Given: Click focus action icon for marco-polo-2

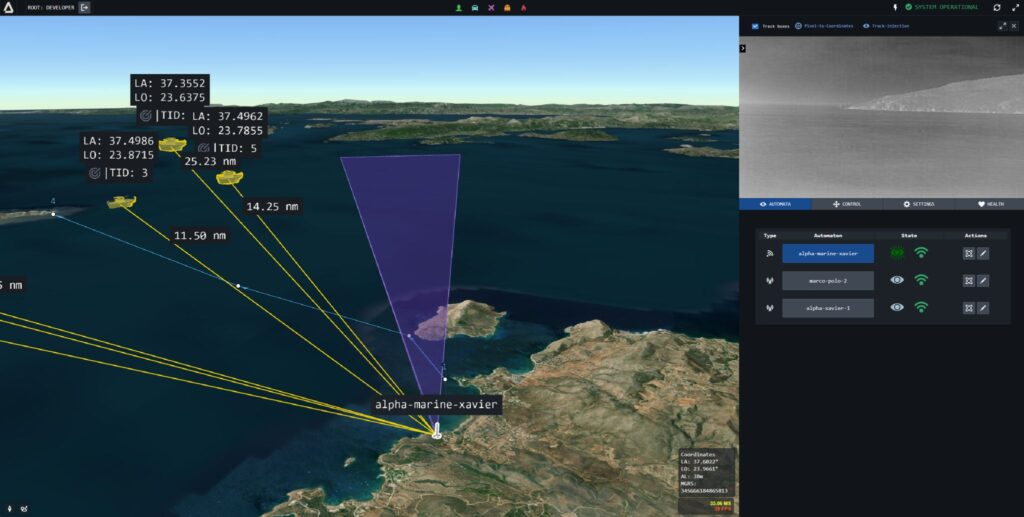Looking at the screenshot, I should 969,281.
